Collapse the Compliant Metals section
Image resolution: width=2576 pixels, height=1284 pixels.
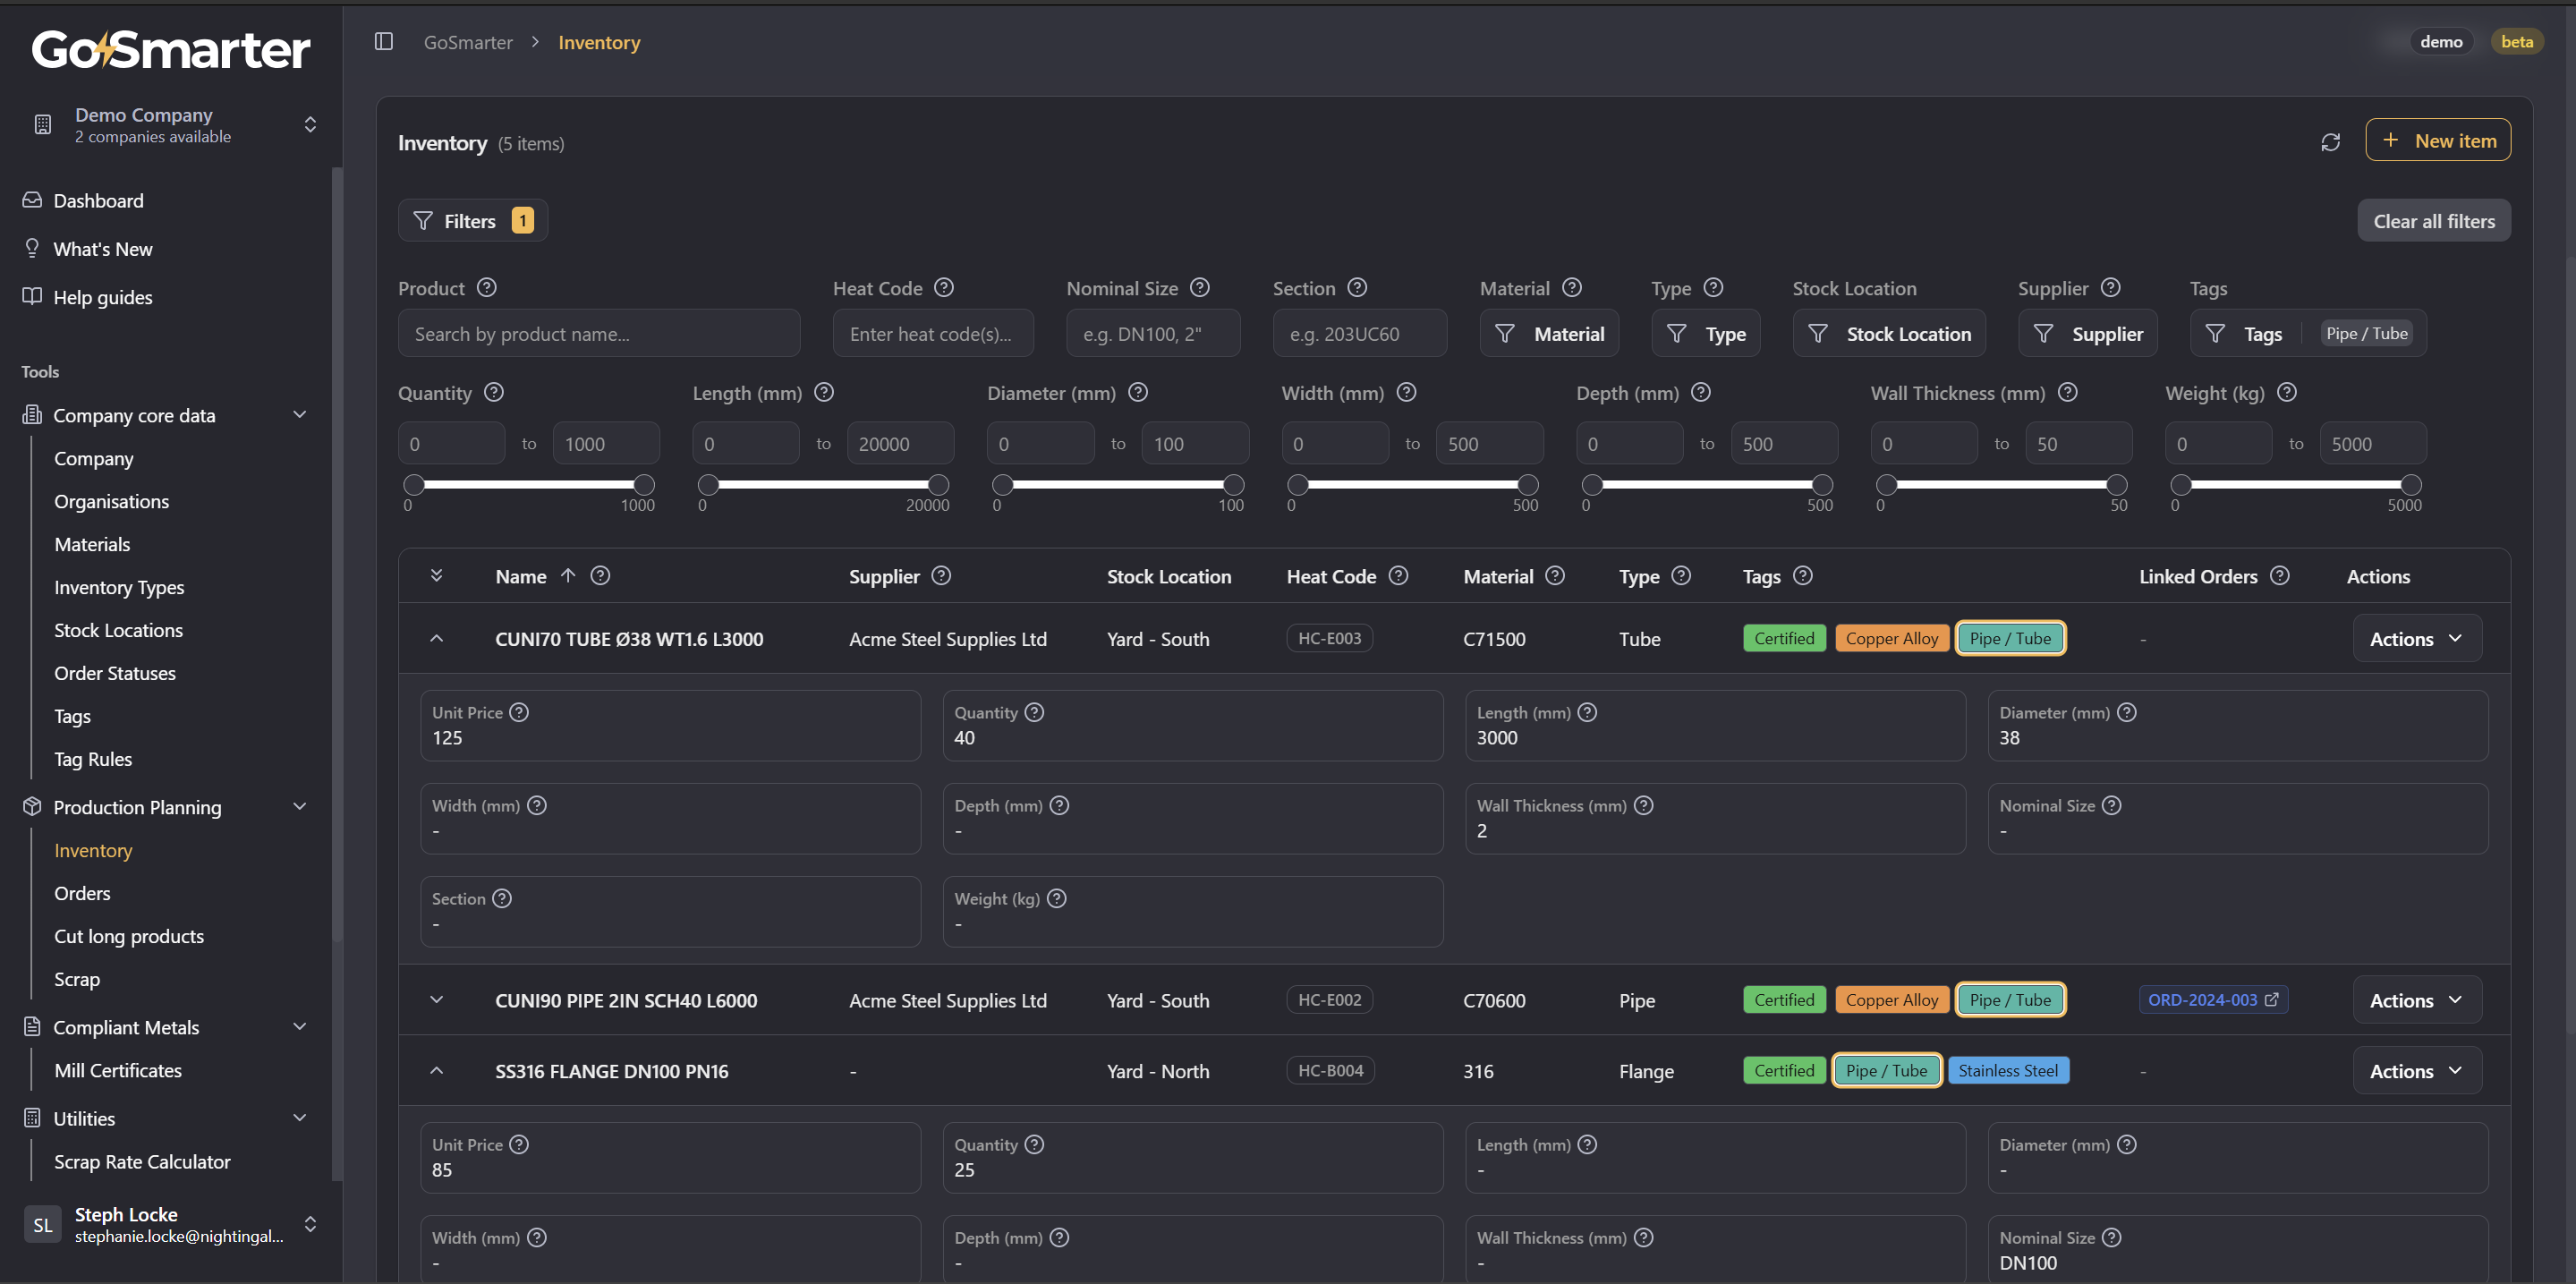point(299,1027)
